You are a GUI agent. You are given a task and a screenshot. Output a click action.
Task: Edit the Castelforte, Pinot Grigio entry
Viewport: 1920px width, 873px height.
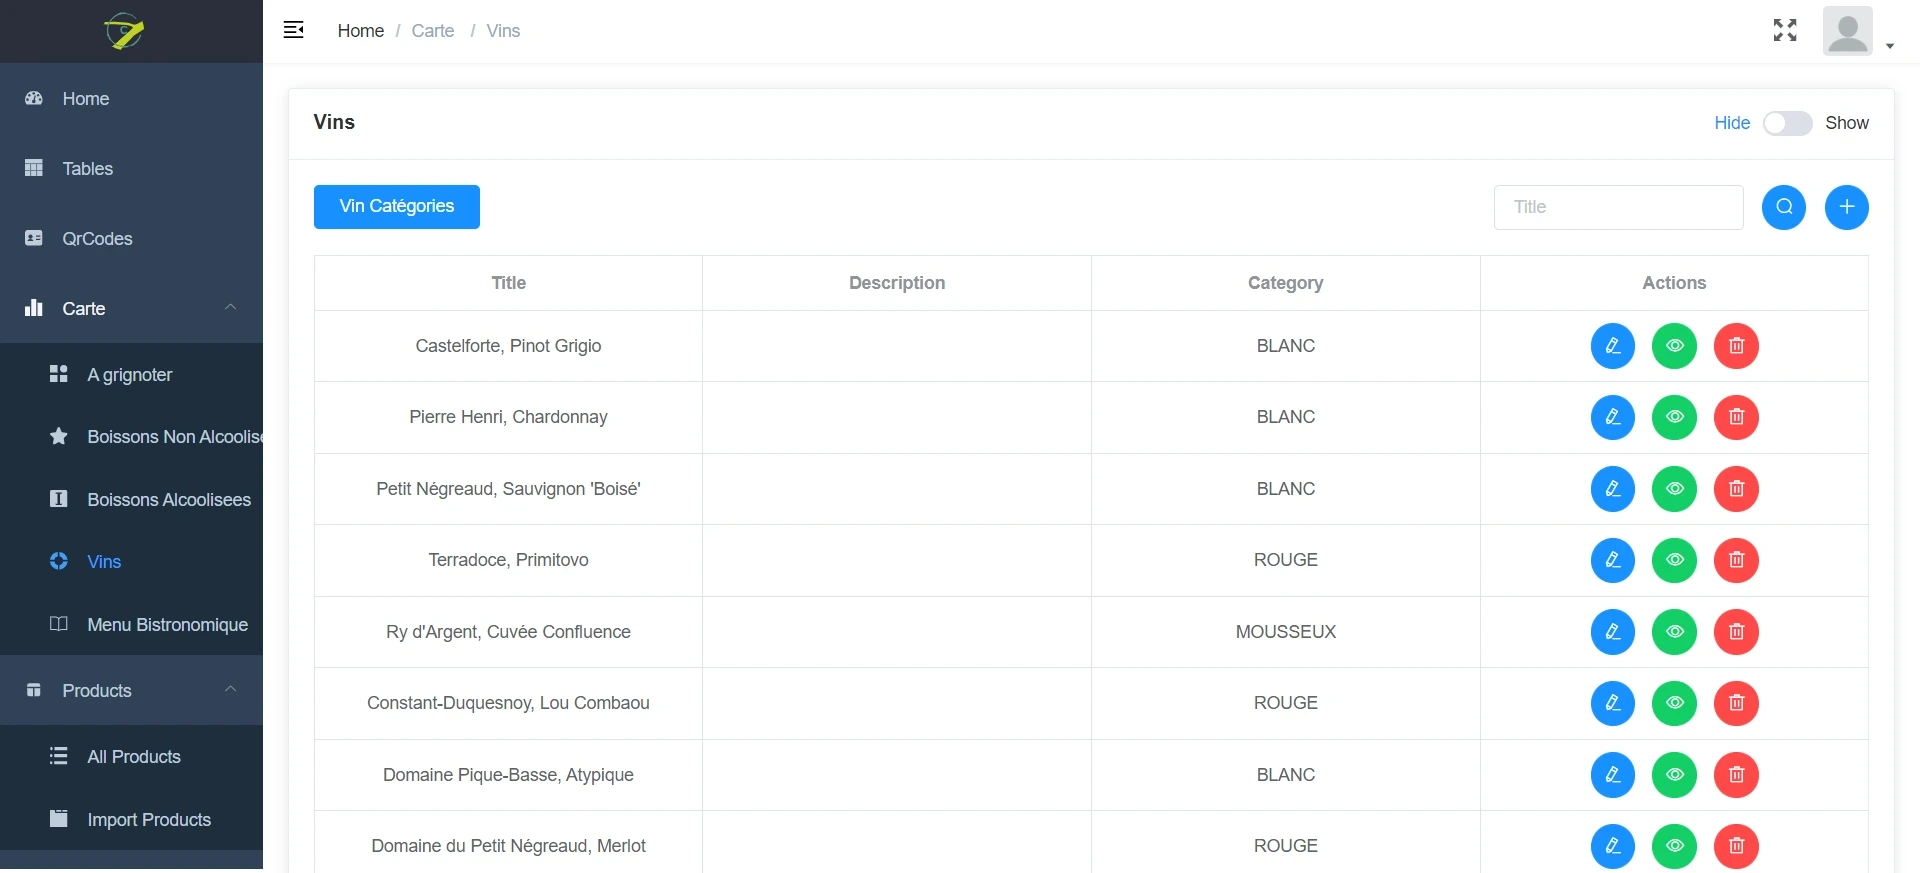pyautogui.click(x=1612, y=346)
